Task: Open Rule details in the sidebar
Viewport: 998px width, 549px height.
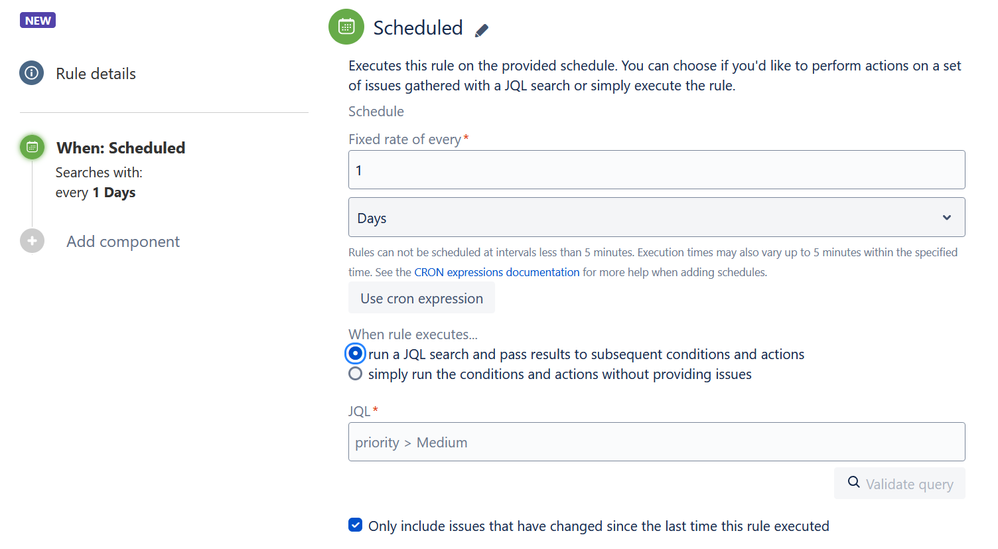Action: [x=95, y=74]
